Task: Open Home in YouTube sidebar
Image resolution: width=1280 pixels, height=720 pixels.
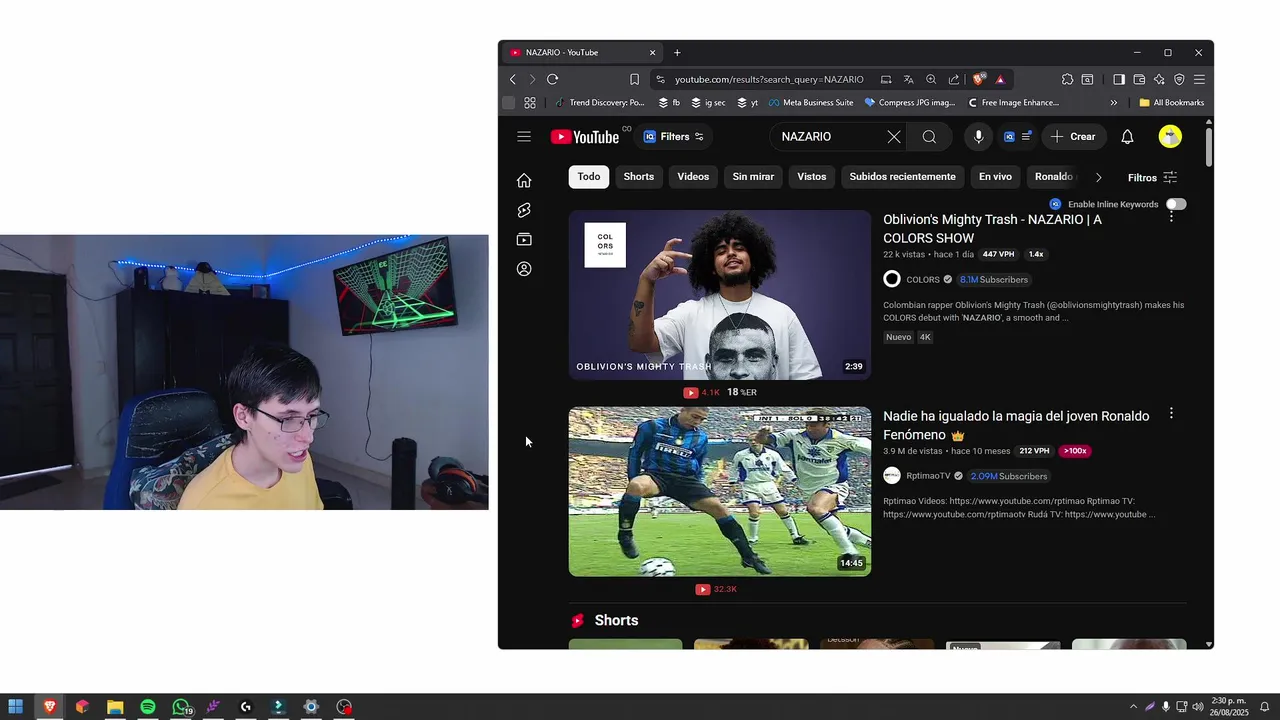Action: (x=524, y=180)
